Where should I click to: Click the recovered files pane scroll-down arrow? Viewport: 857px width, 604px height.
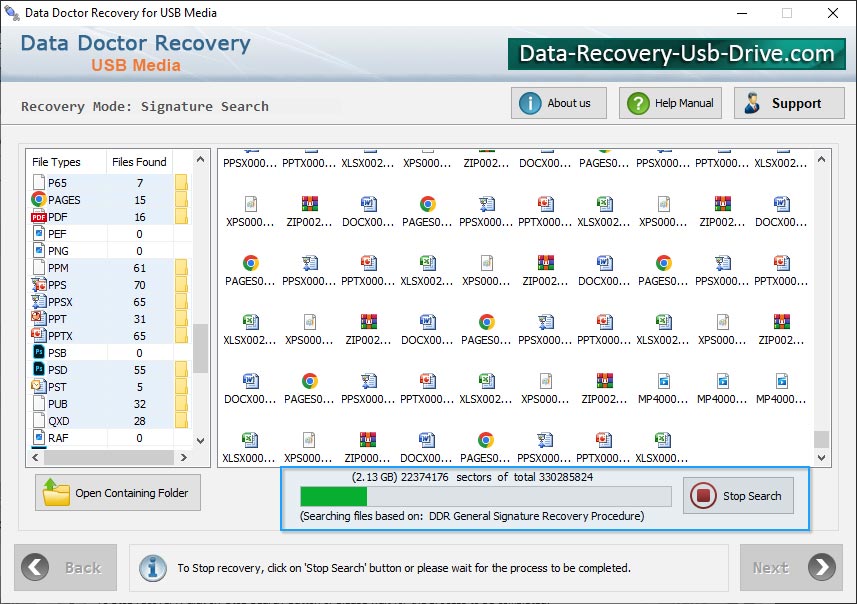pyautogui.click(x=821, y=458)
